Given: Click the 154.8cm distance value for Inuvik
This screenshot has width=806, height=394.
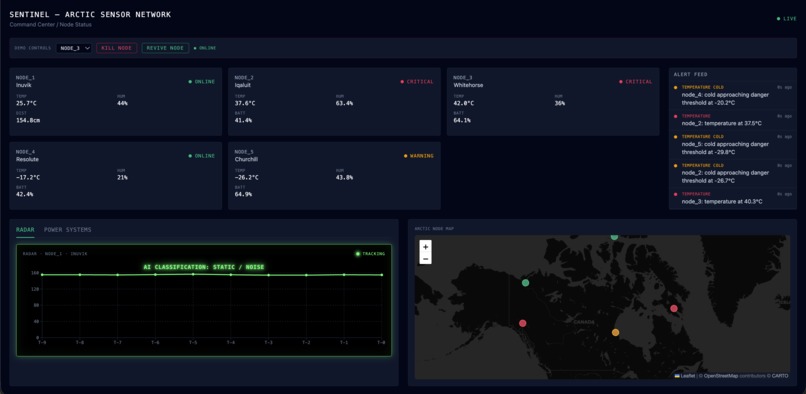Looking at the screenshot, I should (28, 120).
